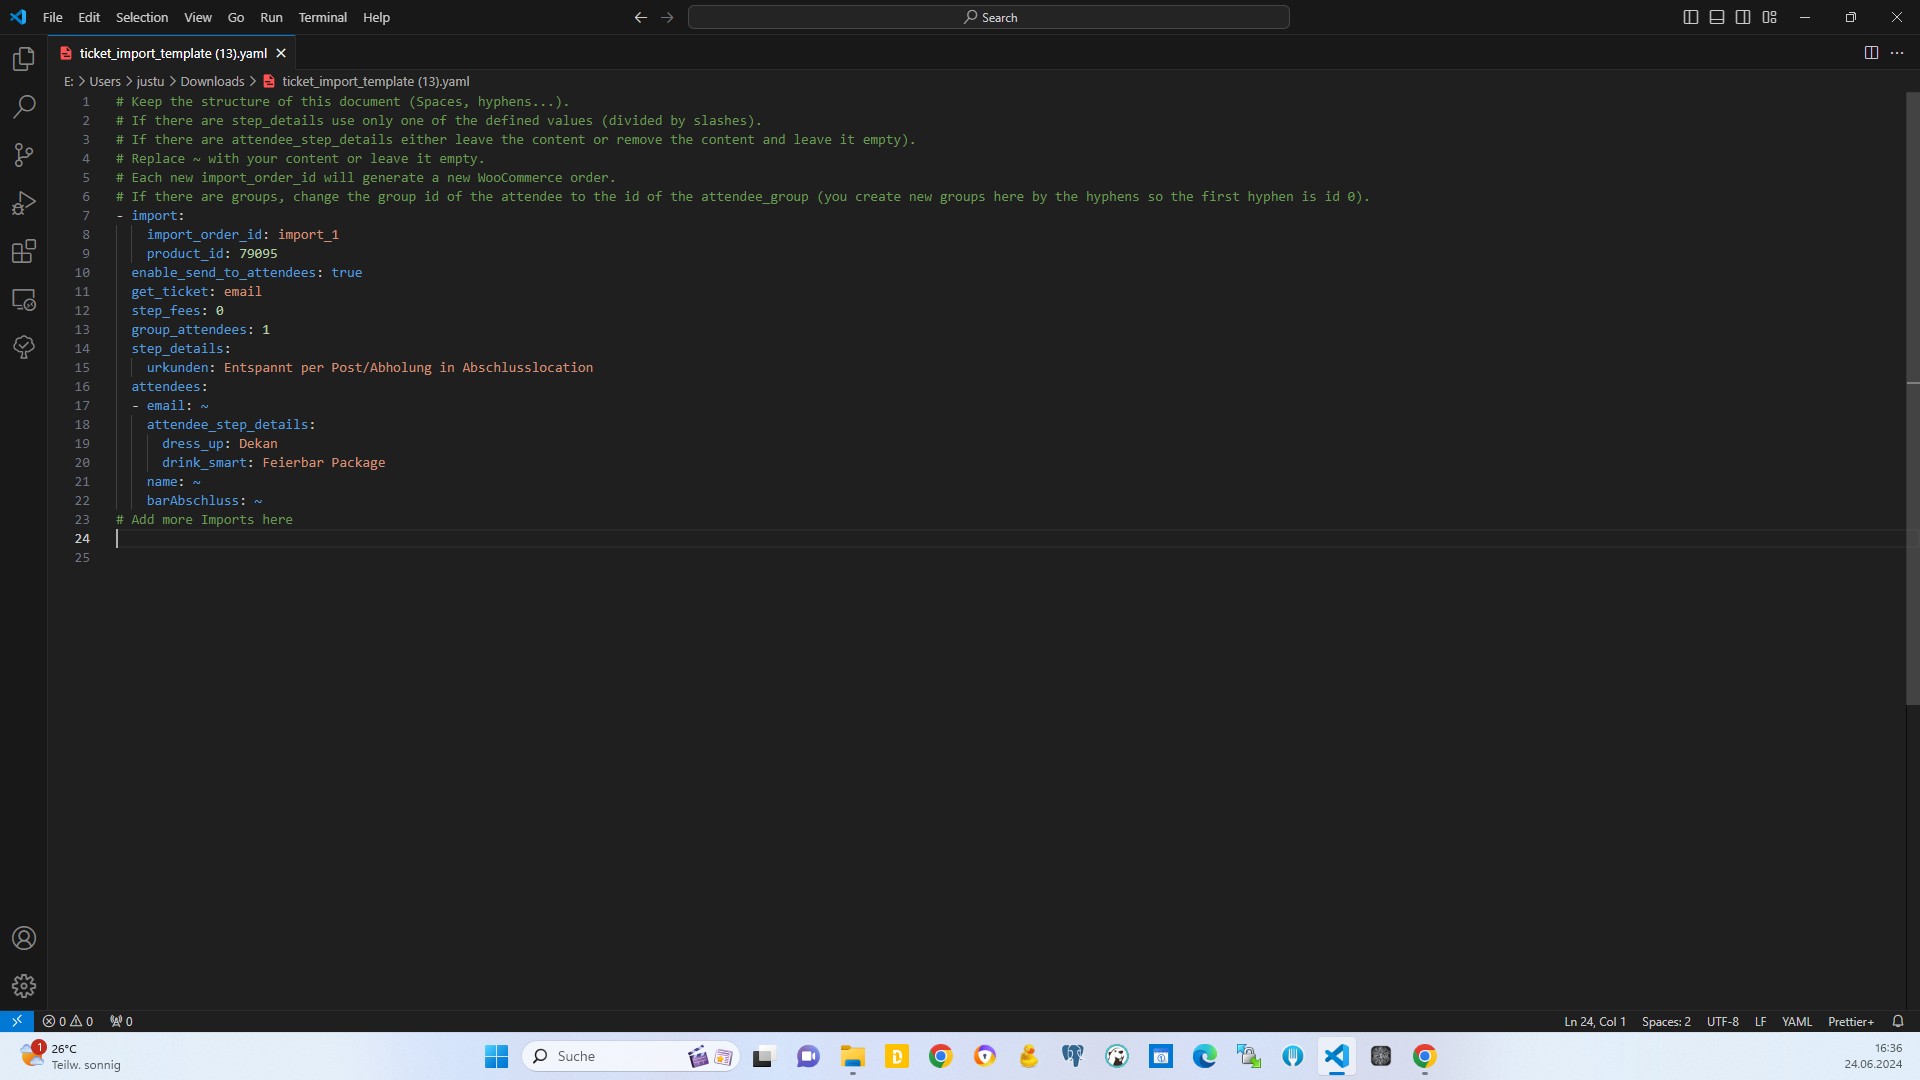Toggle the primary side bar layout button

coord(1691,17)
